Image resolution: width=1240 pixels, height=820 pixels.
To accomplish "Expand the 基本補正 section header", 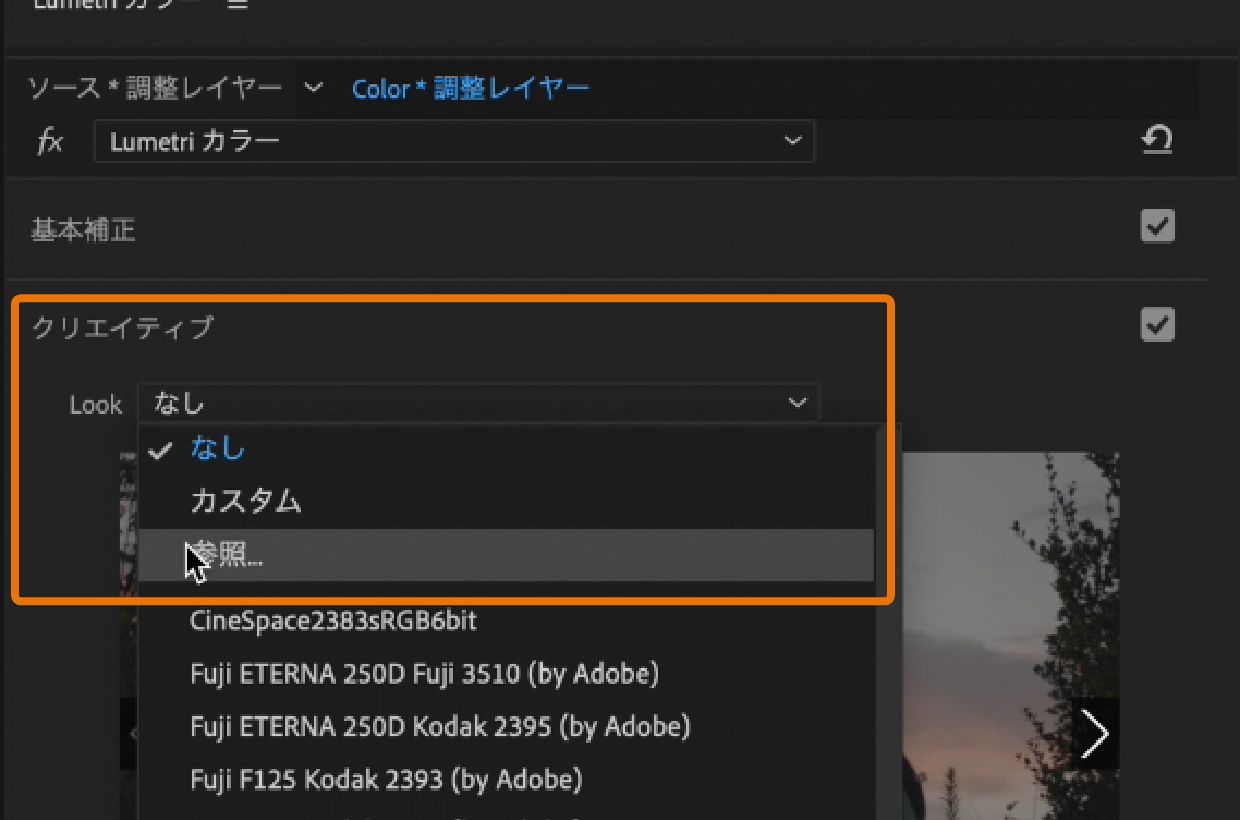I will pyautogui.click(x=83, y=230).
